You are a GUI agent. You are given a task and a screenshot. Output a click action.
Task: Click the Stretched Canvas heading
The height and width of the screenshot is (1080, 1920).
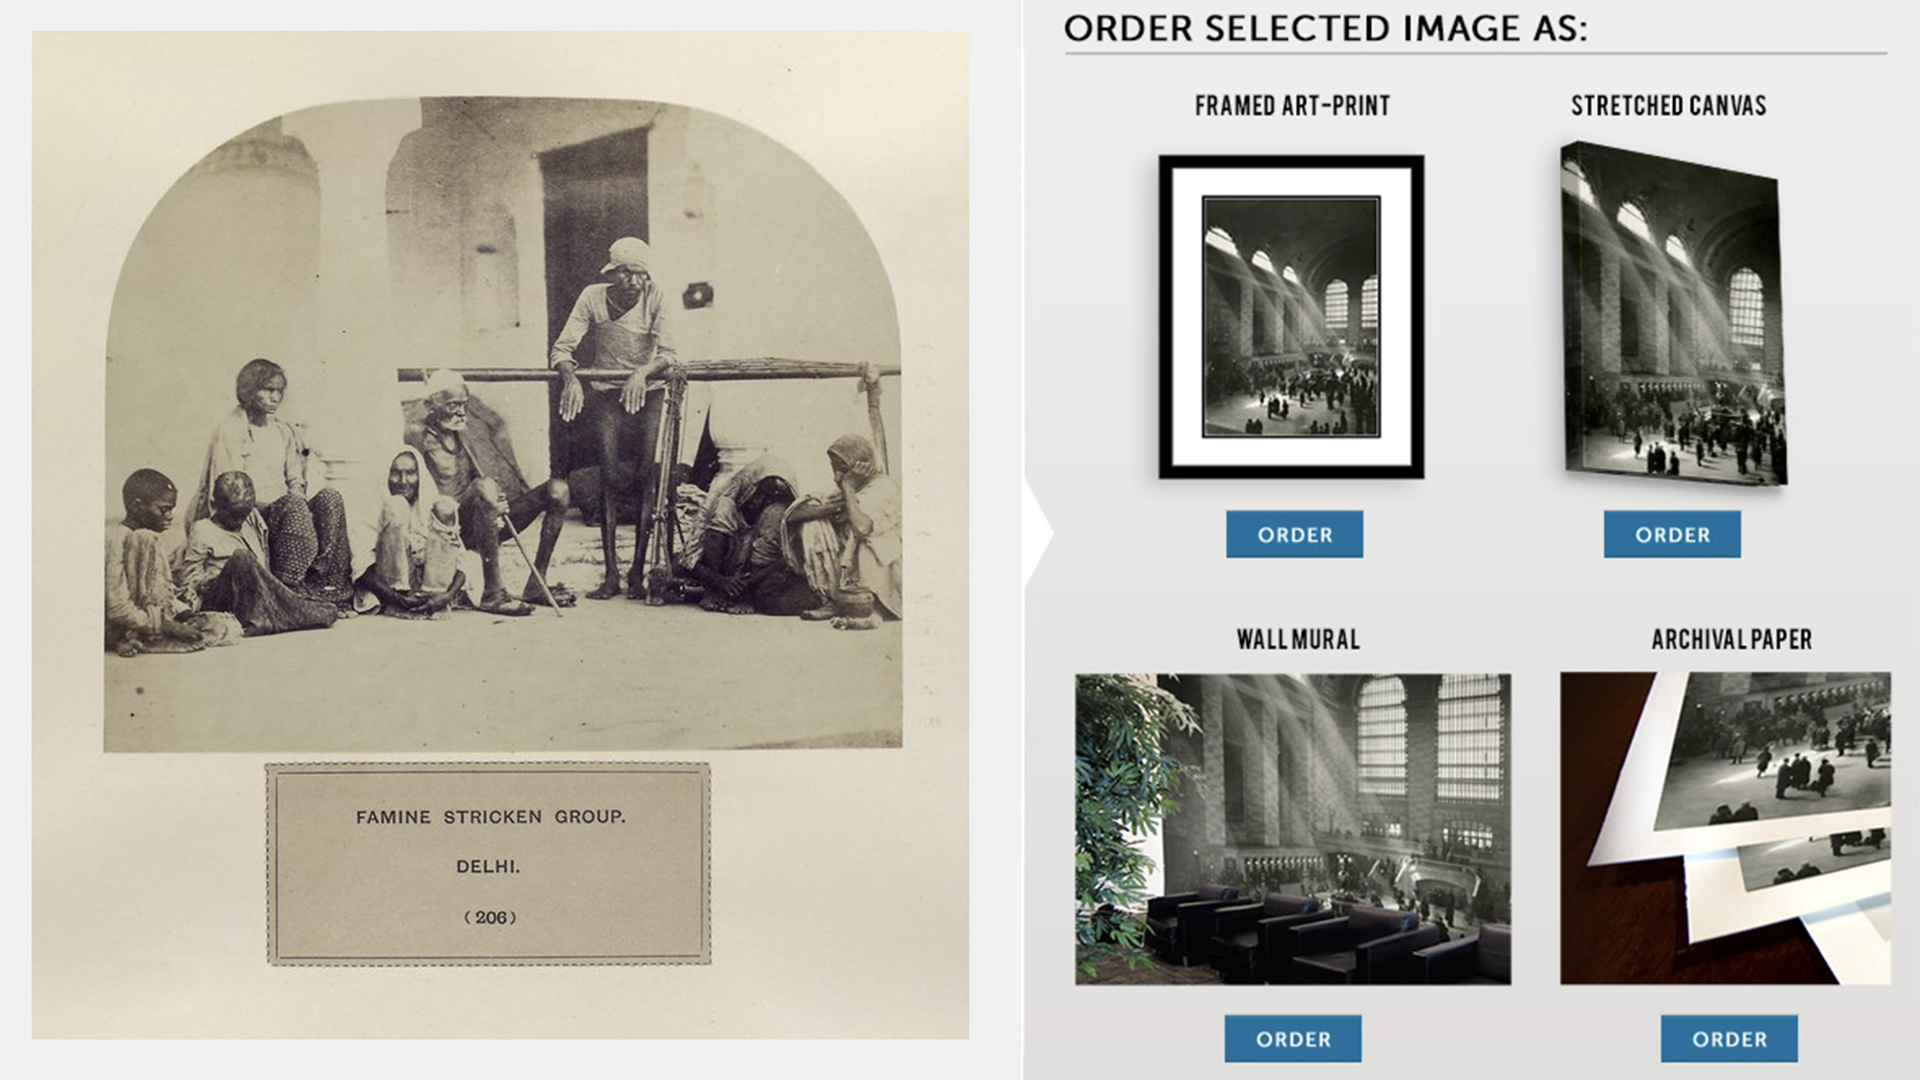(x=1668, y=106)
